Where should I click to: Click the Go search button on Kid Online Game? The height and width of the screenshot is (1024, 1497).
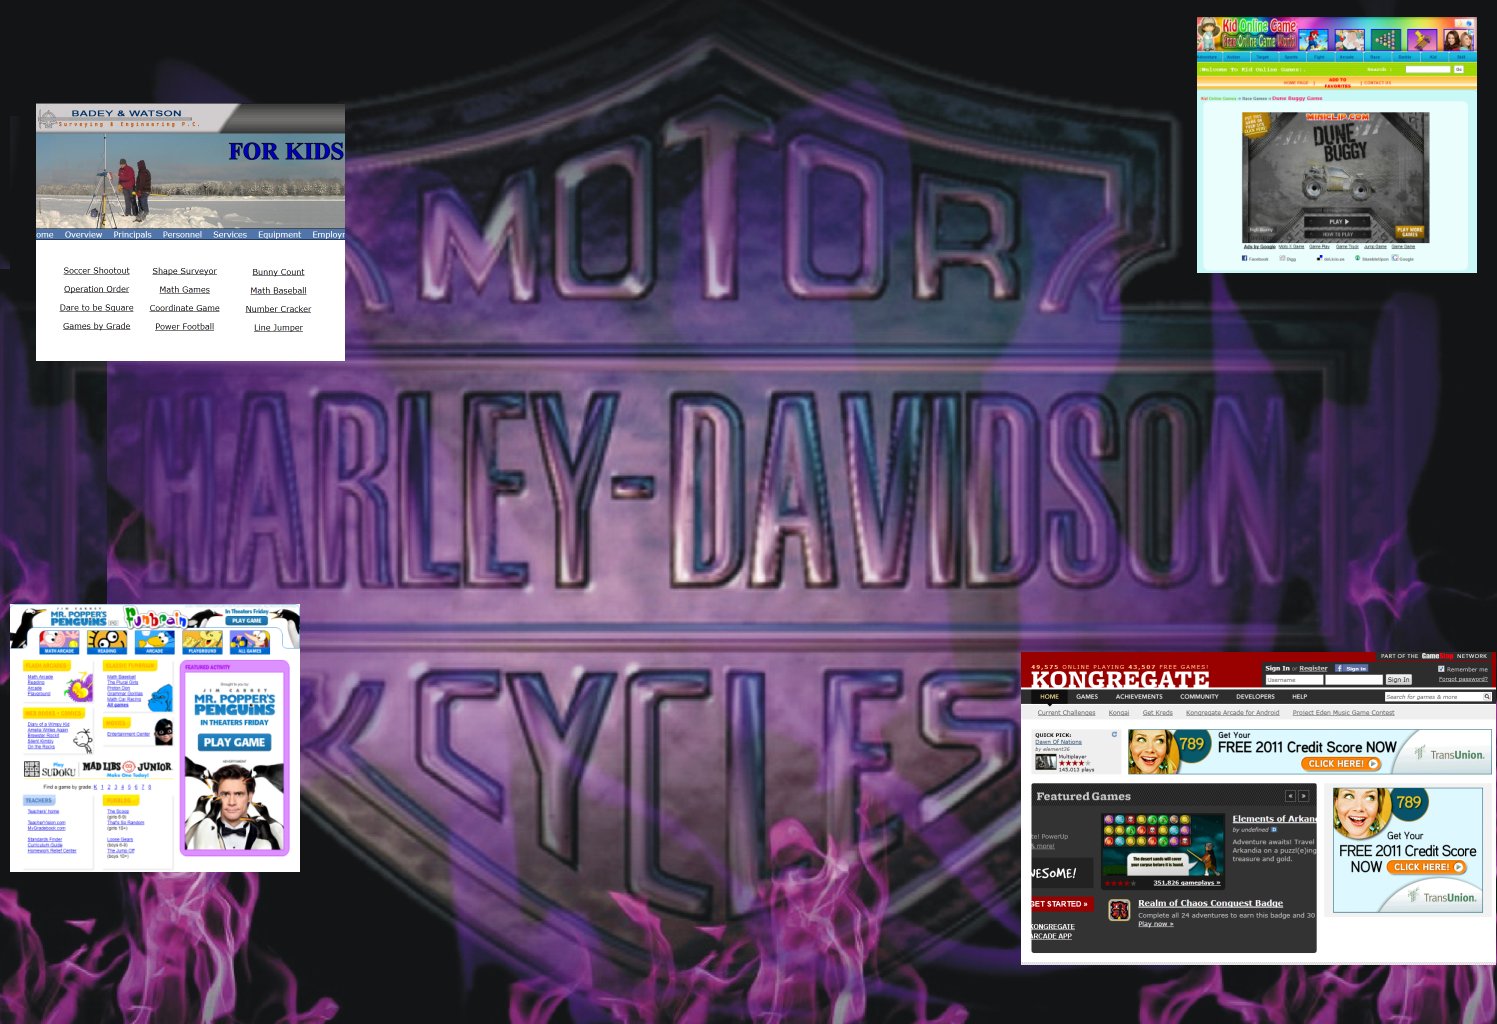[1459, 69]
